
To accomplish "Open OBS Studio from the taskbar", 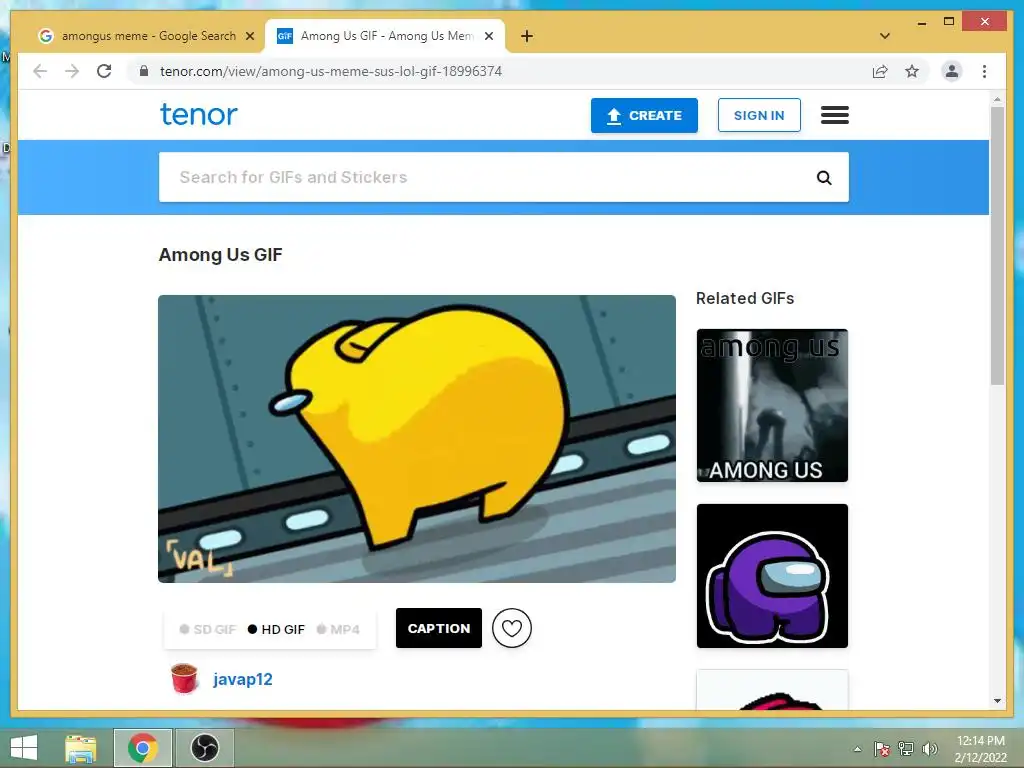I will [x=204, y=748].
